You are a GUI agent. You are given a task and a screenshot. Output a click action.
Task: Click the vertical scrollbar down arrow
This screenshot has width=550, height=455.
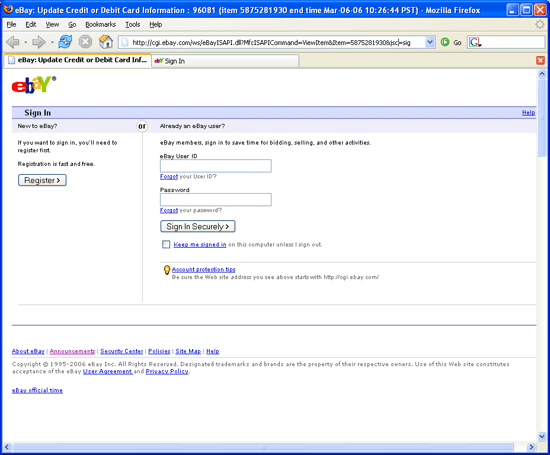click(542, 436)
